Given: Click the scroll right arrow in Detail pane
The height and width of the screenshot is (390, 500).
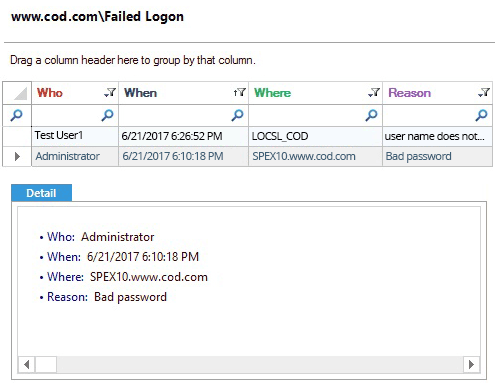Looking at the screenshot, I should (x=471, y=364).
